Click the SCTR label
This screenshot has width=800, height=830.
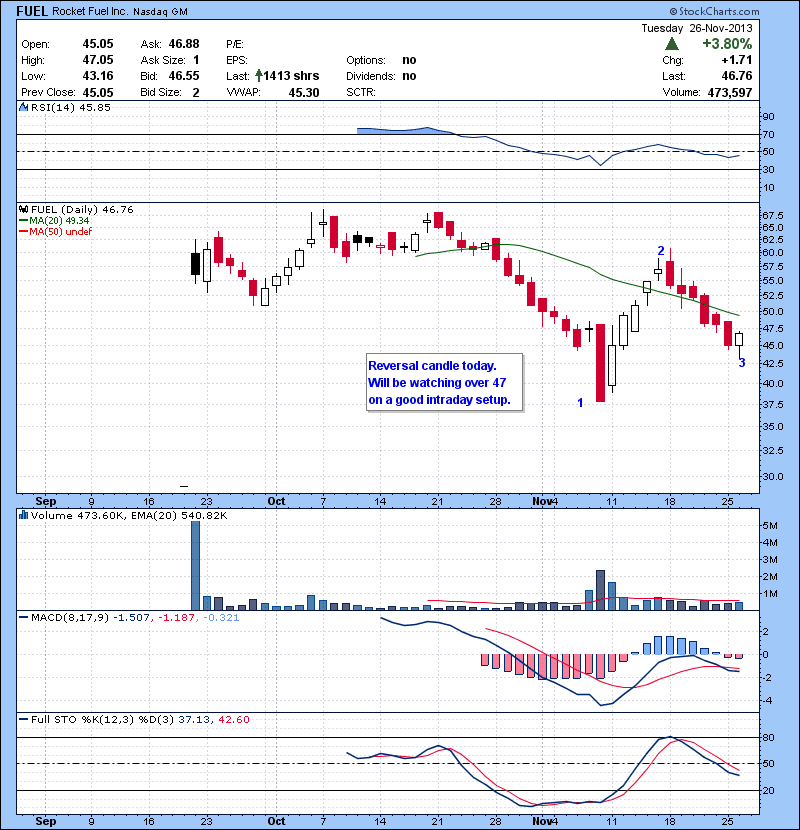[361, 92]
